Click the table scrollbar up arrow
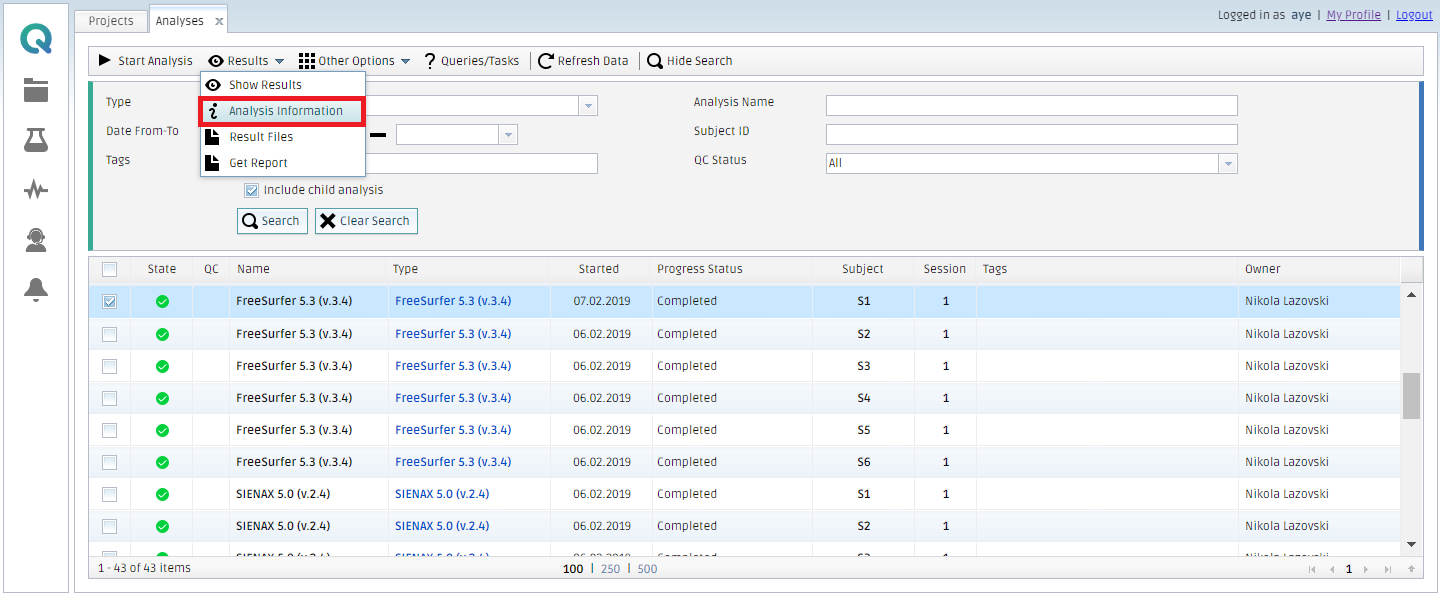 [1412, 295]
